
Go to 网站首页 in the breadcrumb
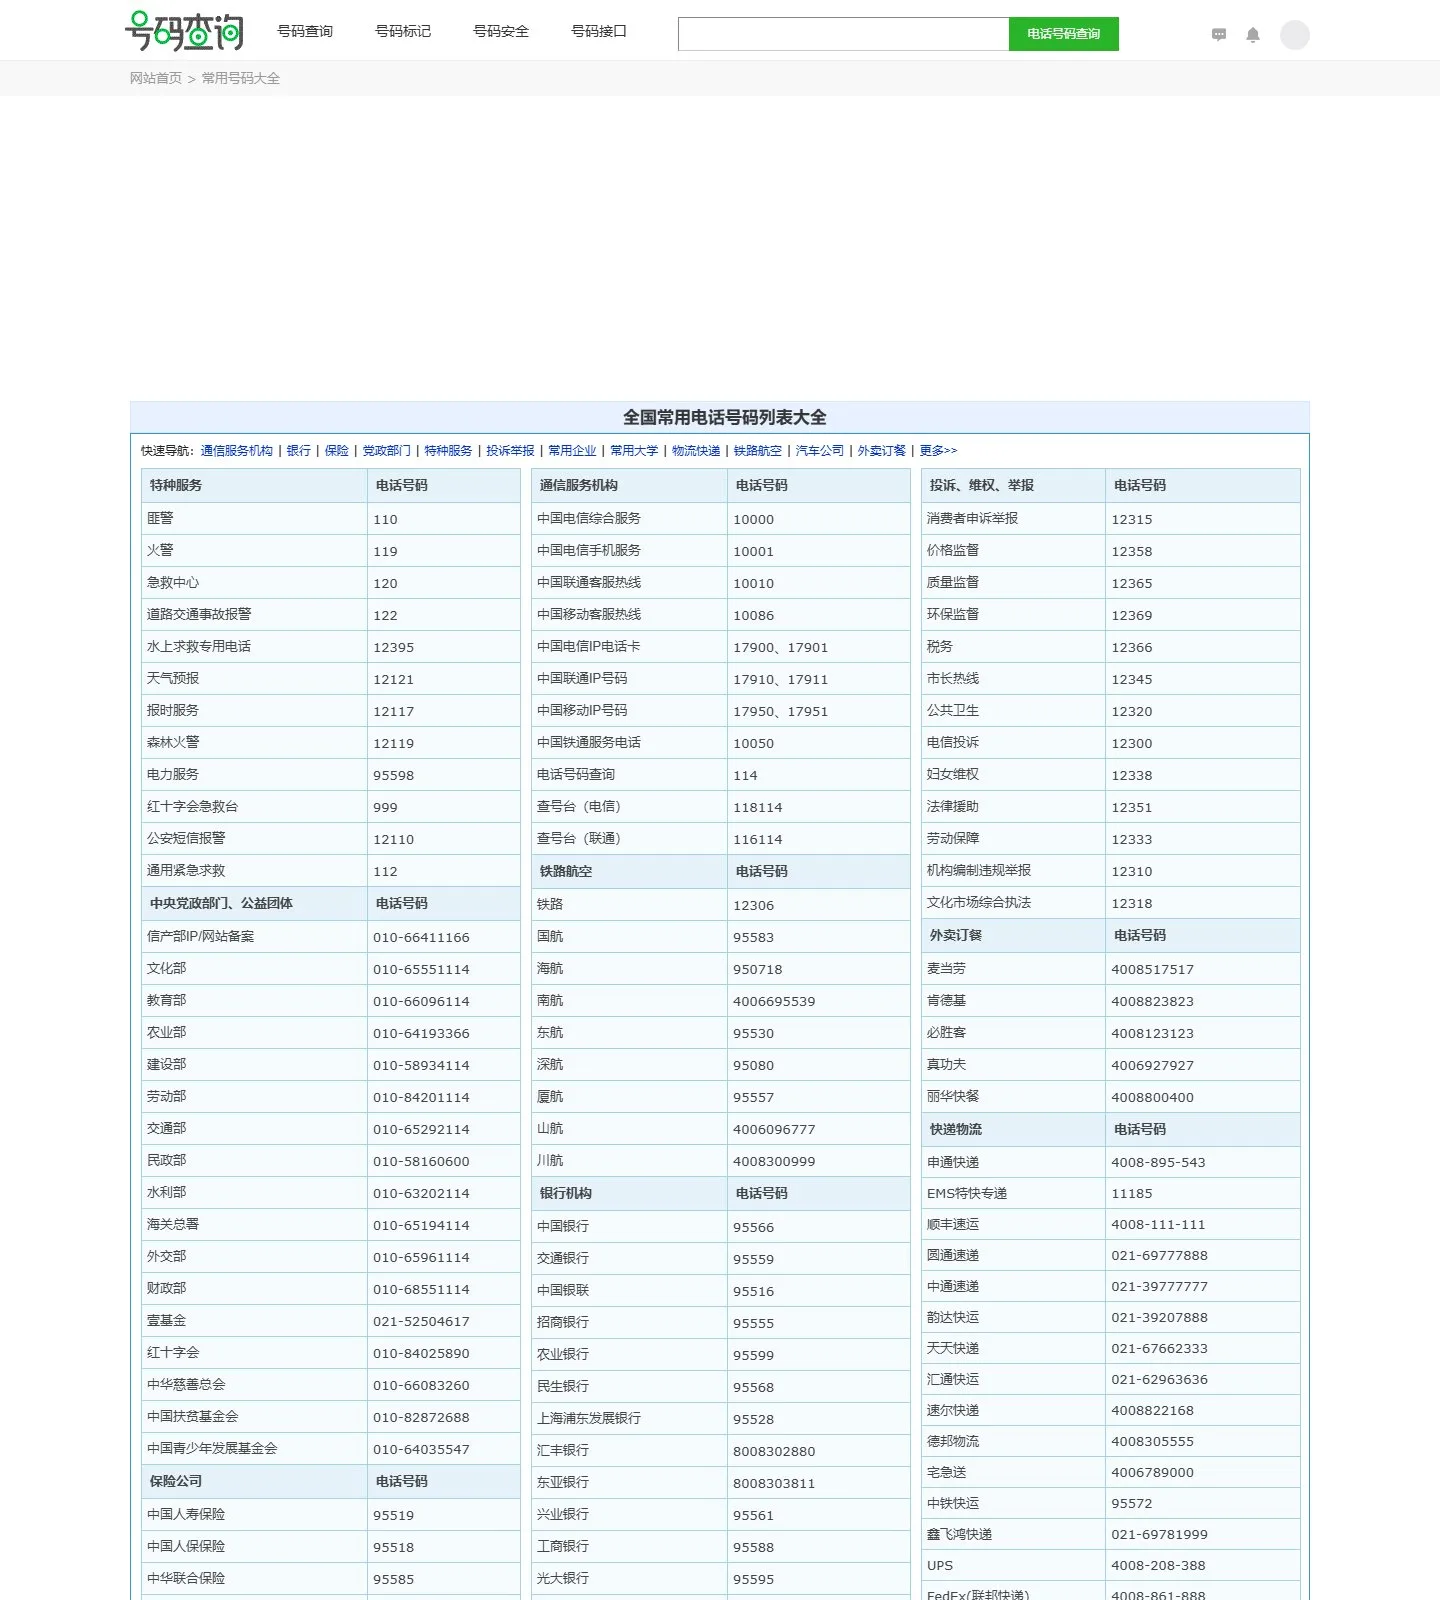(x=156, y=78)
